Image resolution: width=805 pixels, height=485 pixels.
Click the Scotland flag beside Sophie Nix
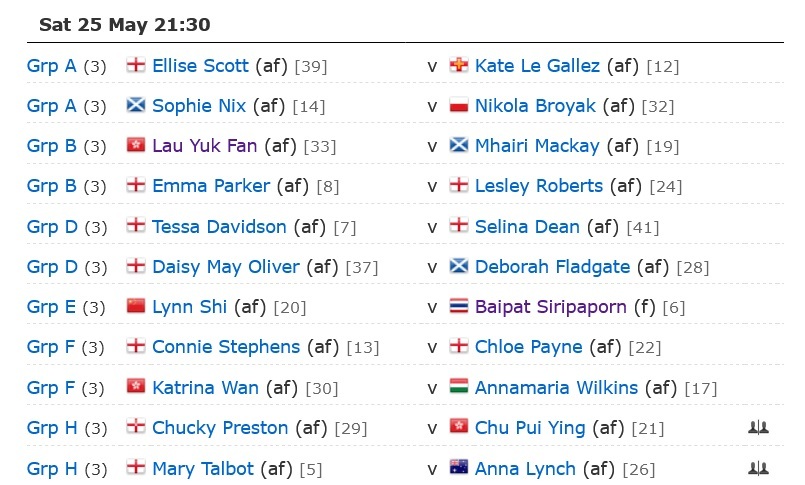(136, 105)
